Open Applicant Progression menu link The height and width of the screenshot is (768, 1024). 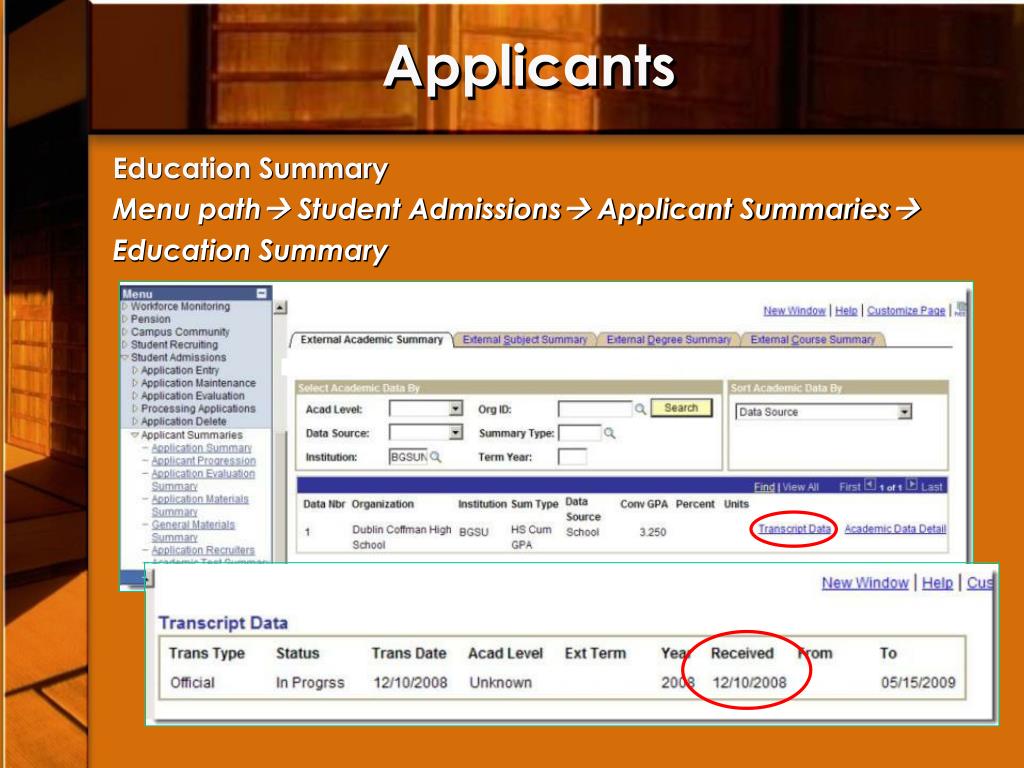[203, 461]
